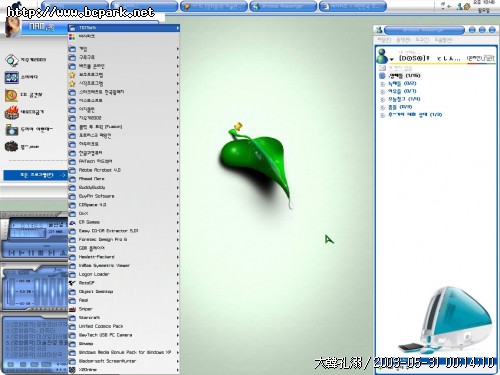Launch the flaming Nero burning icon
Screen dimensions: 500x375
pyautogui.click(x=12, y=112)
